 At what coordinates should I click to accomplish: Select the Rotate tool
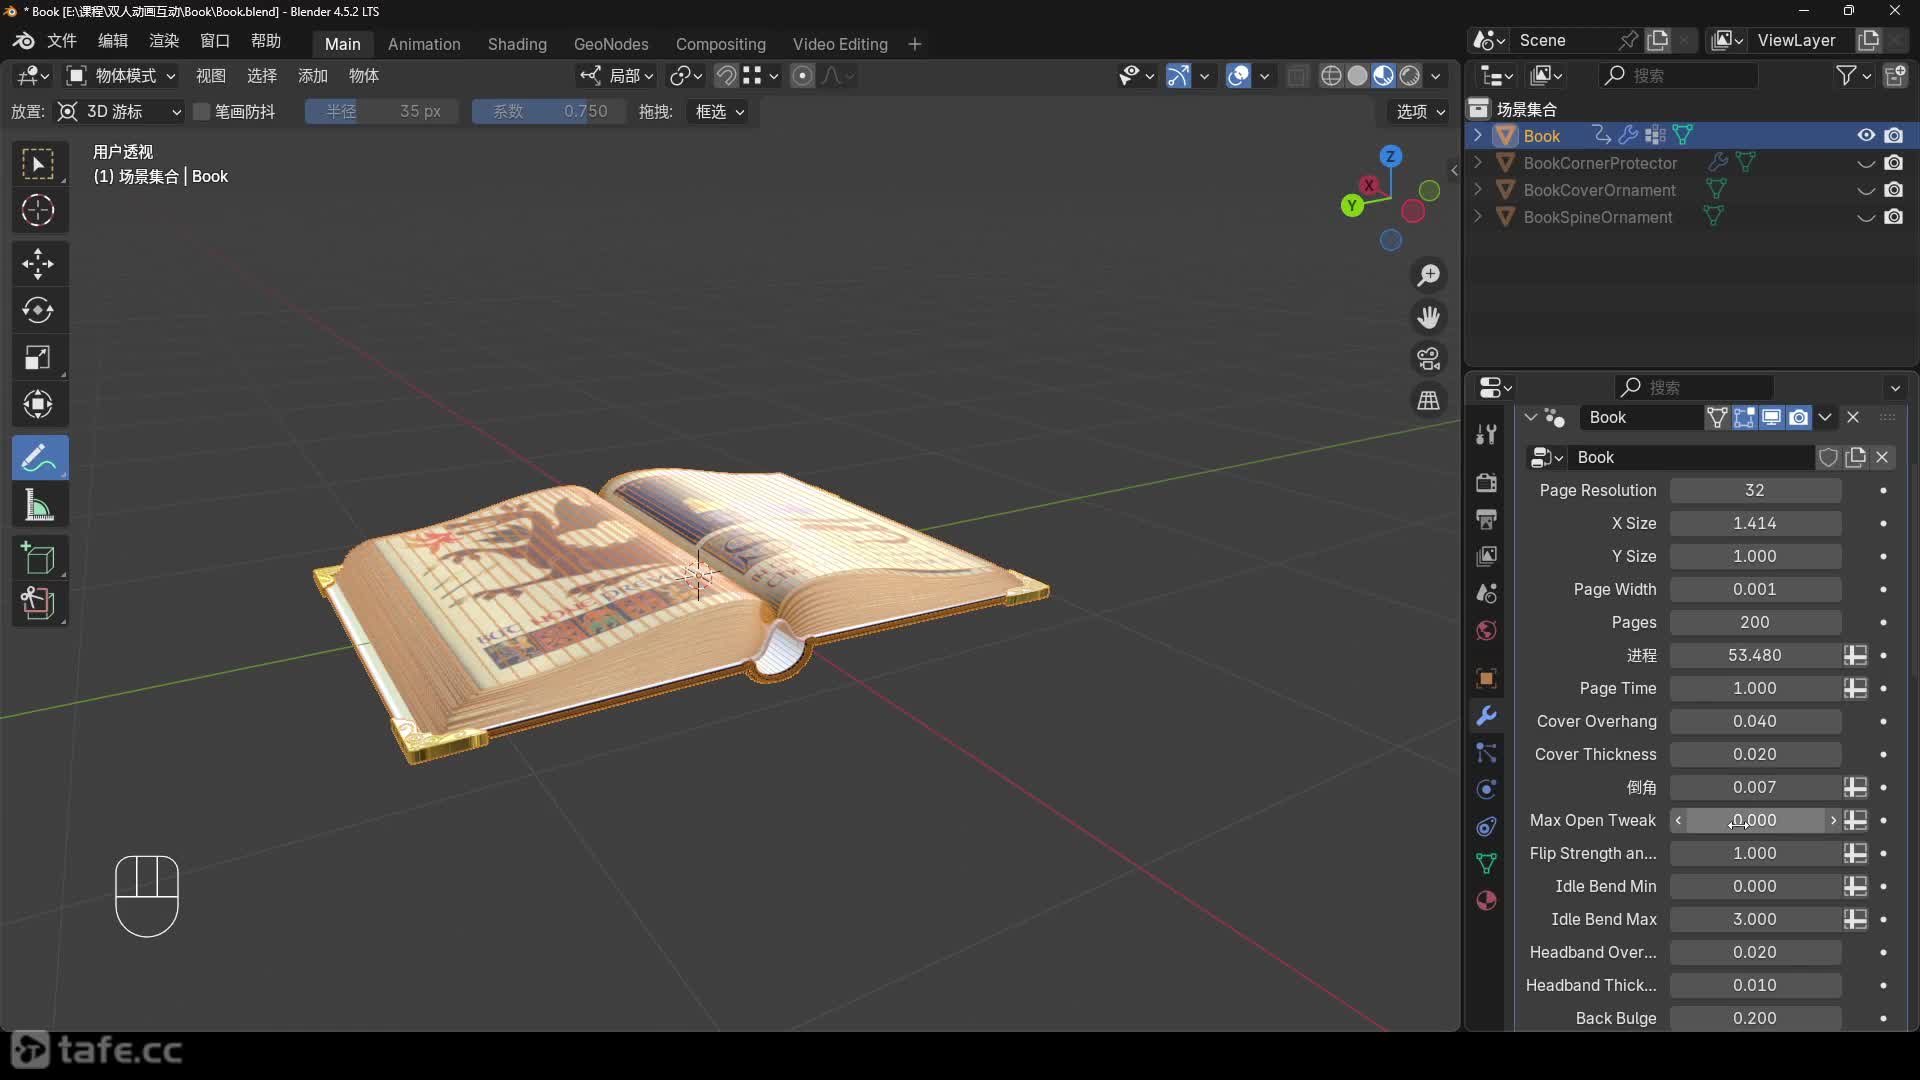click(x=38, y=311)
